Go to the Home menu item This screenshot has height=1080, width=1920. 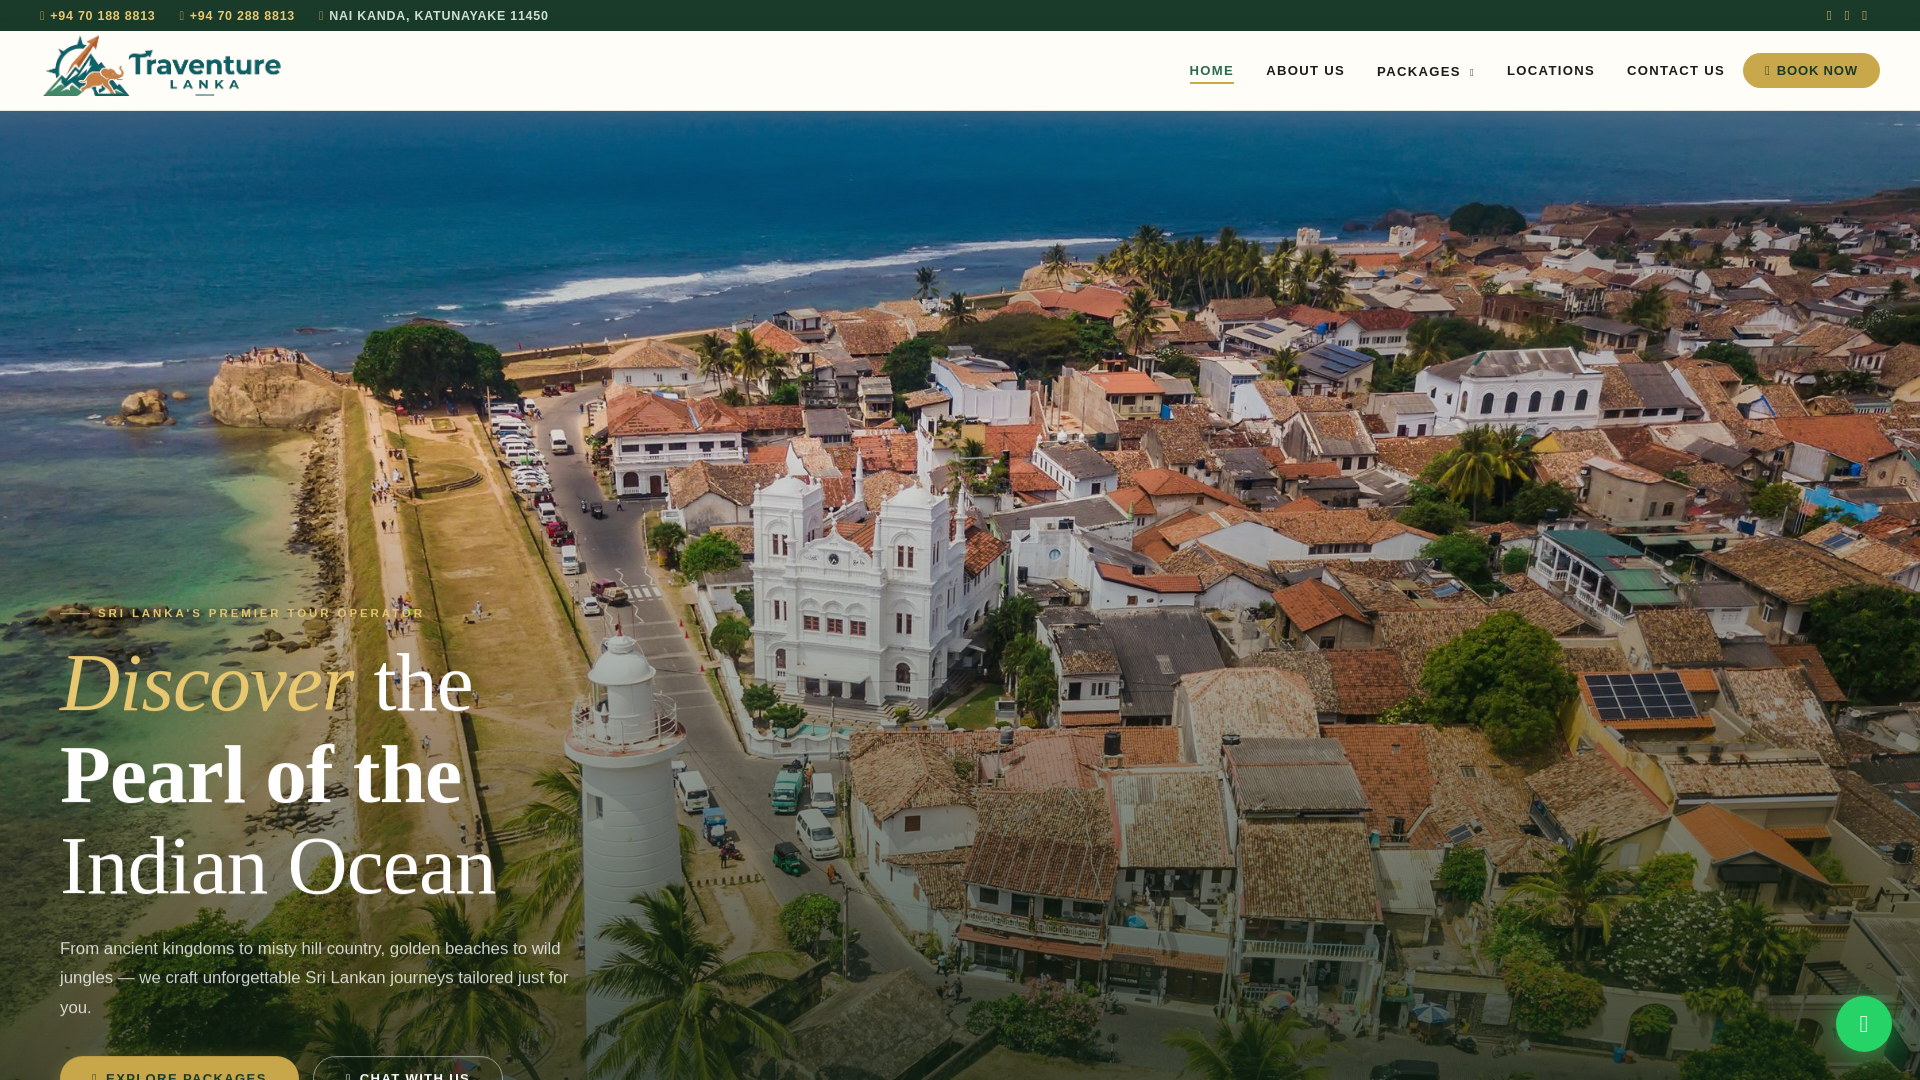[1211, 71]
